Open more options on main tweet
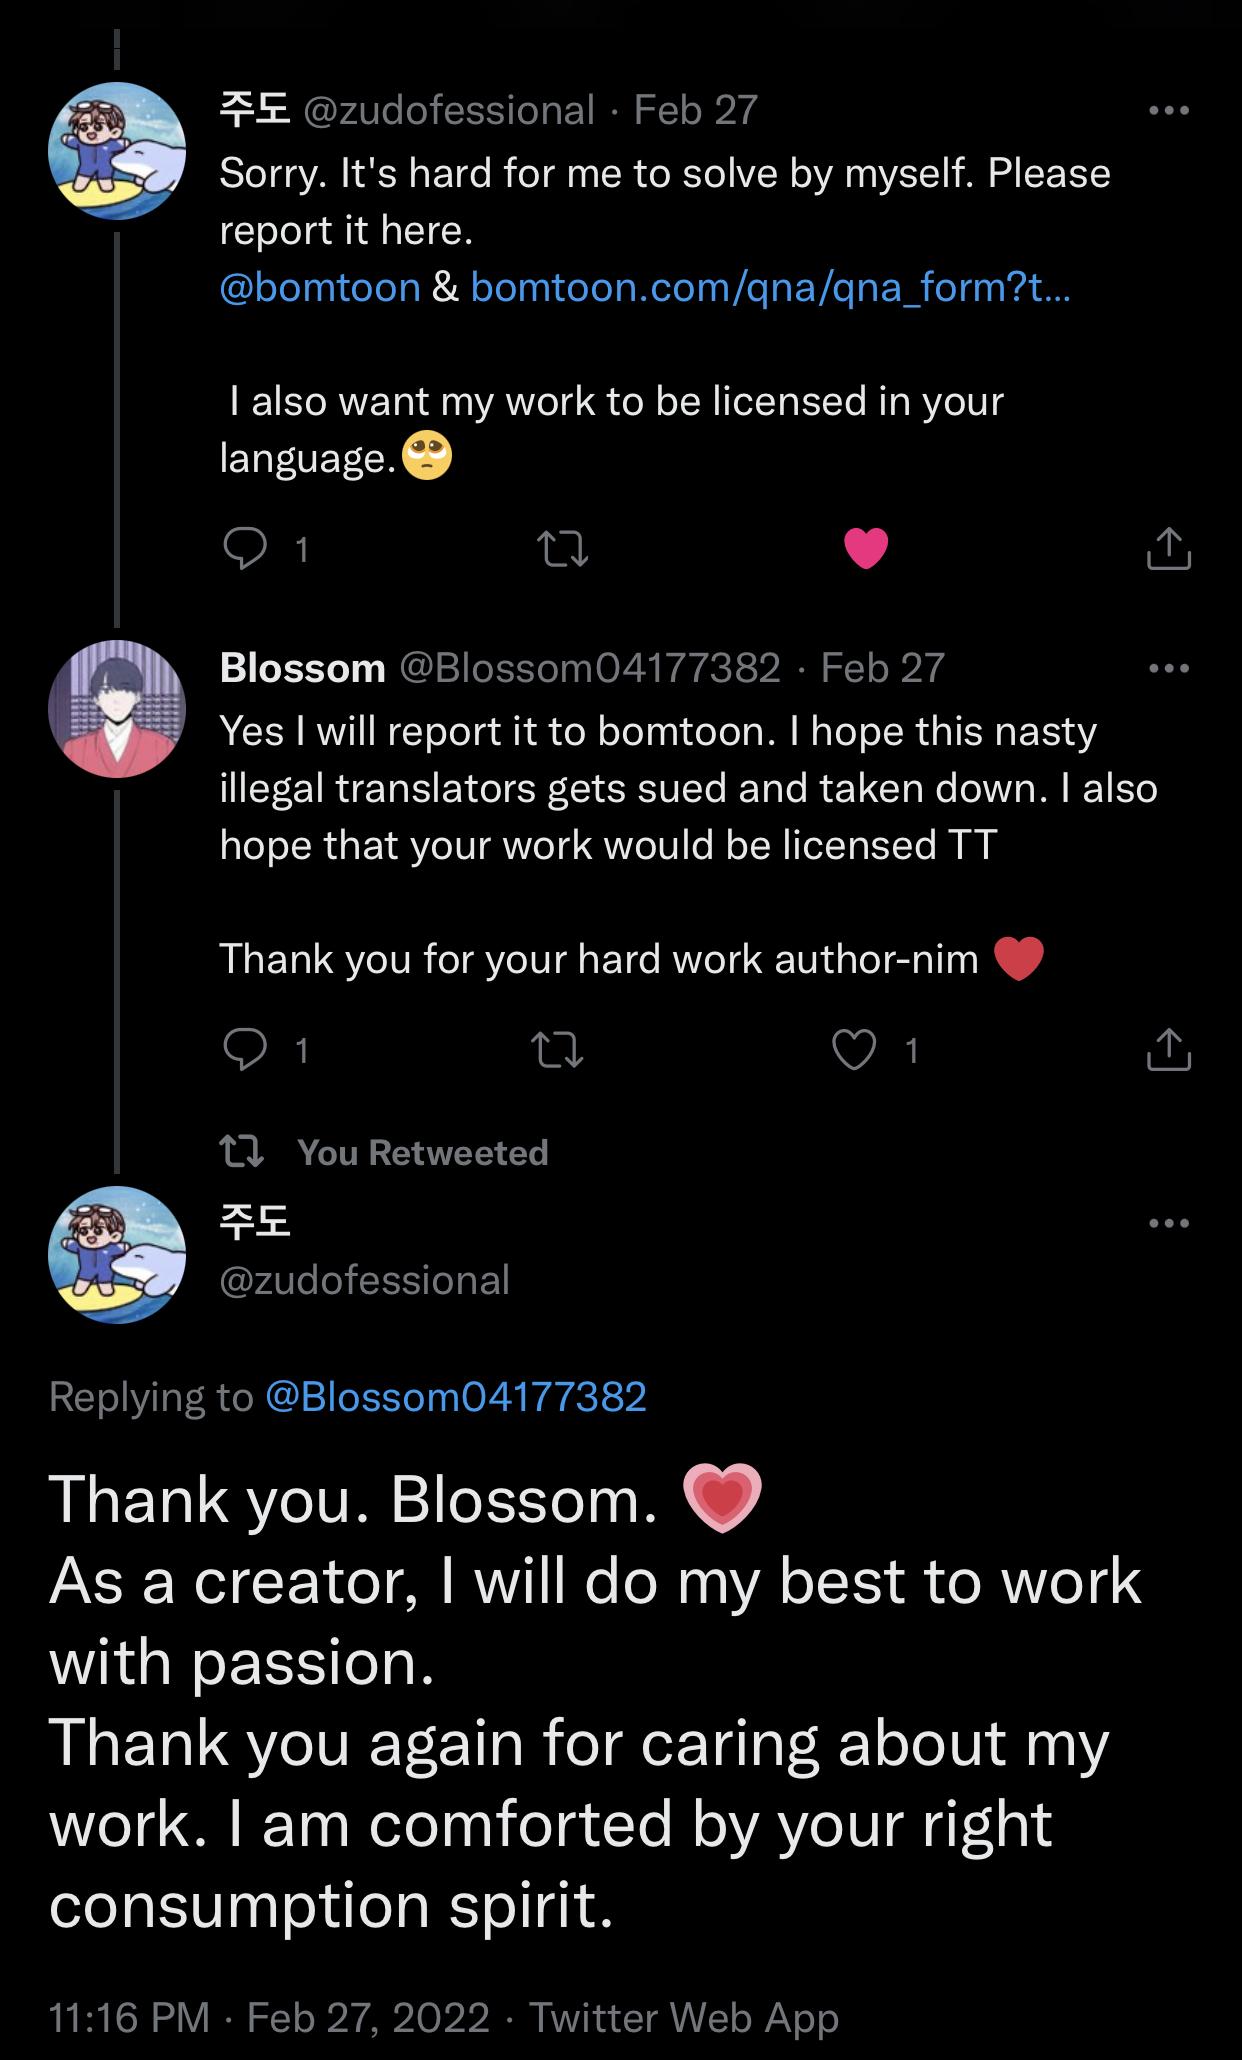The height and width of the screenshot is (2060, 1242). click(x=1168, y=1223)
